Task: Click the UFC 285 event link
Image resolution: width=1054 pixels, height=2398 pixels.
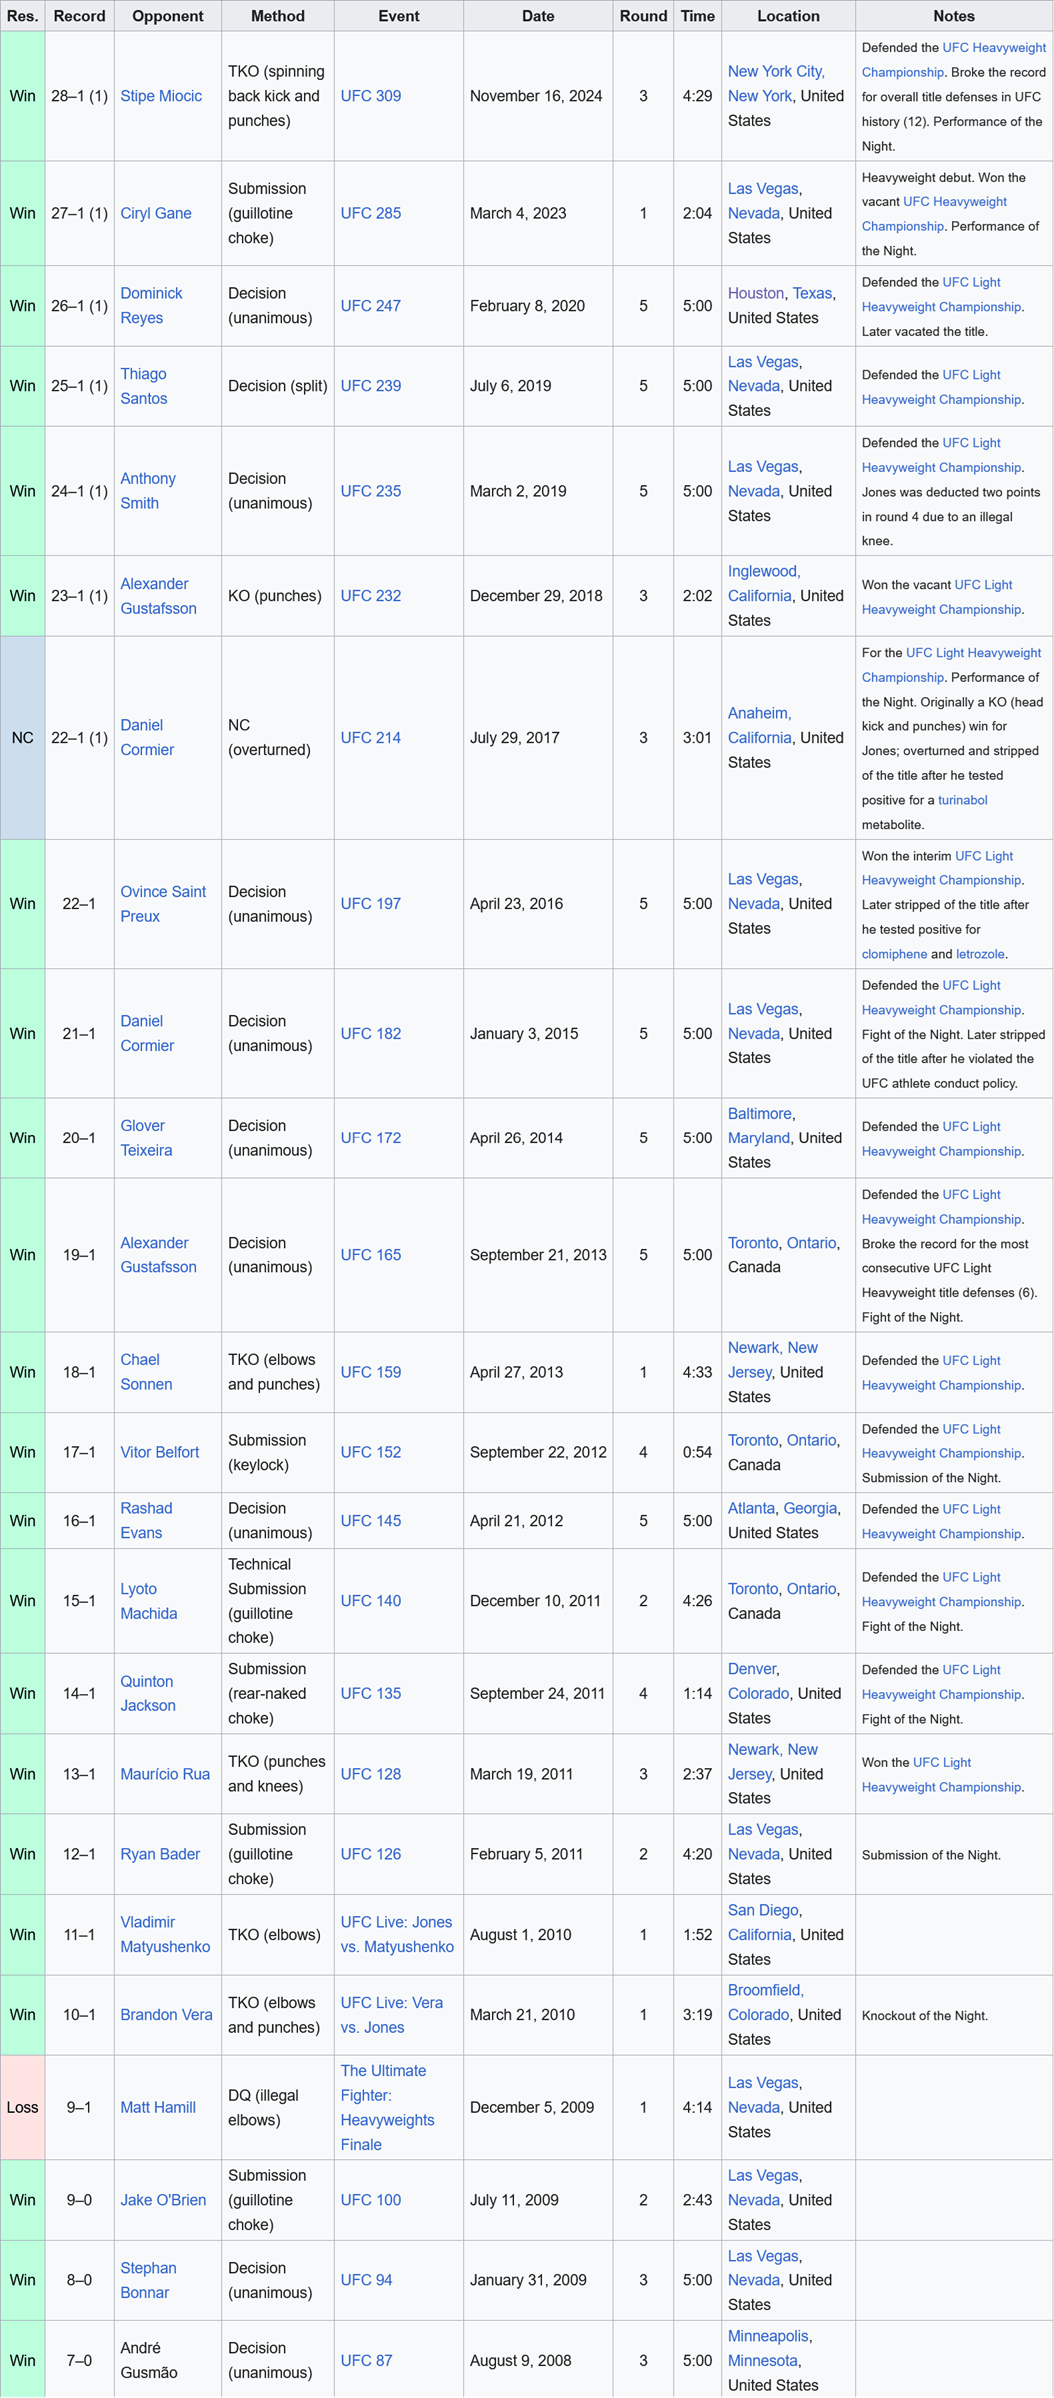Action: pos(371,213)
